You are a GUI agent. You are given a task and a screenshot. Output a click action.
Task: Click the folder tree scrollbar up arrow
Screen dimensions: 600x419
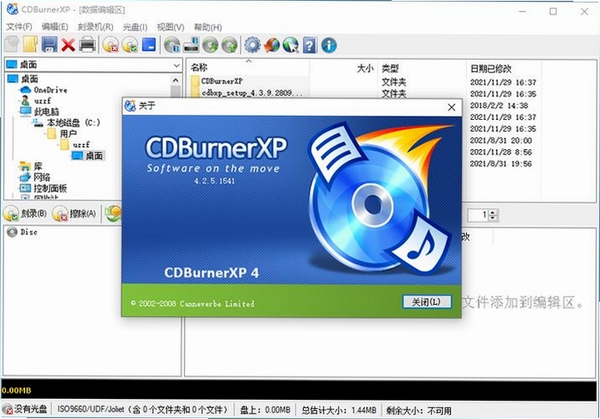pyautogui.click(x=175, y=80)
